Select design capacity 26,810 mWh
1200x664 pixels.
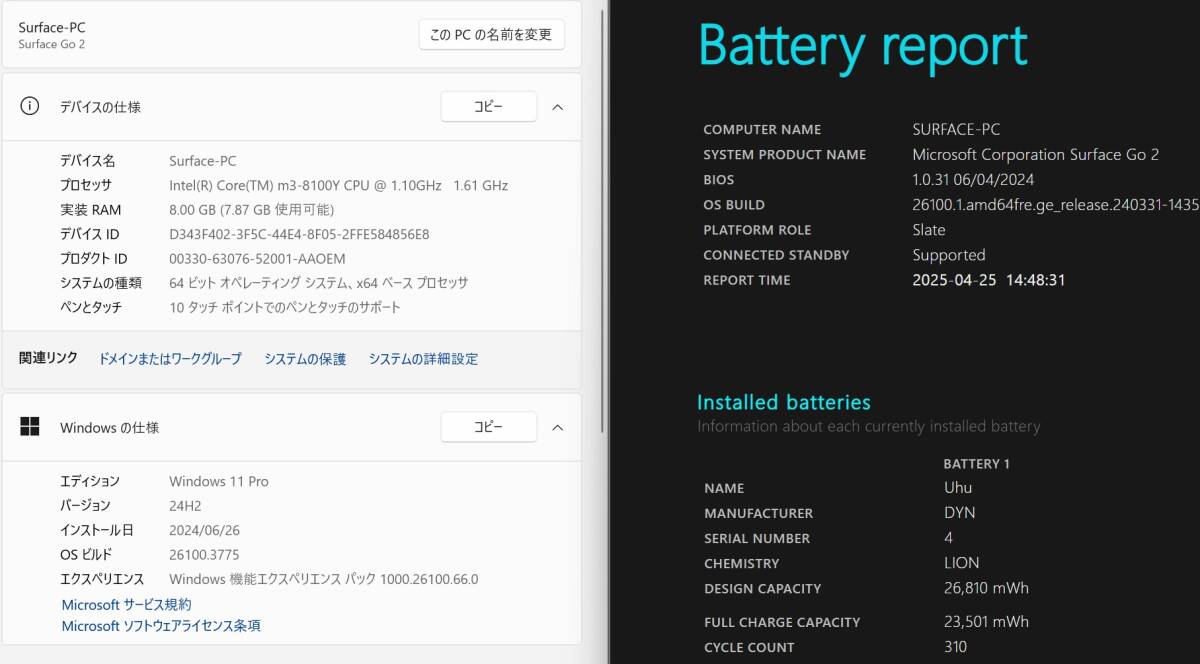(986, 588)
